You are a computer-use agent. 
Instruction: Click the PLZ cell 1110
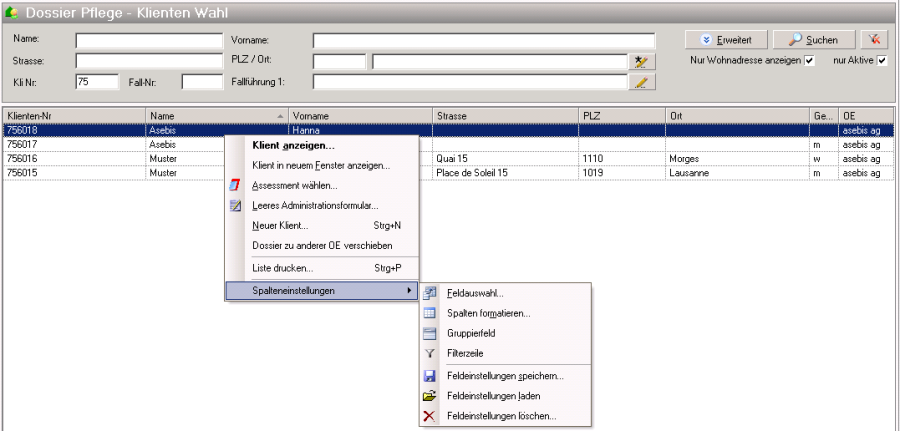click(x=622, y=158)
